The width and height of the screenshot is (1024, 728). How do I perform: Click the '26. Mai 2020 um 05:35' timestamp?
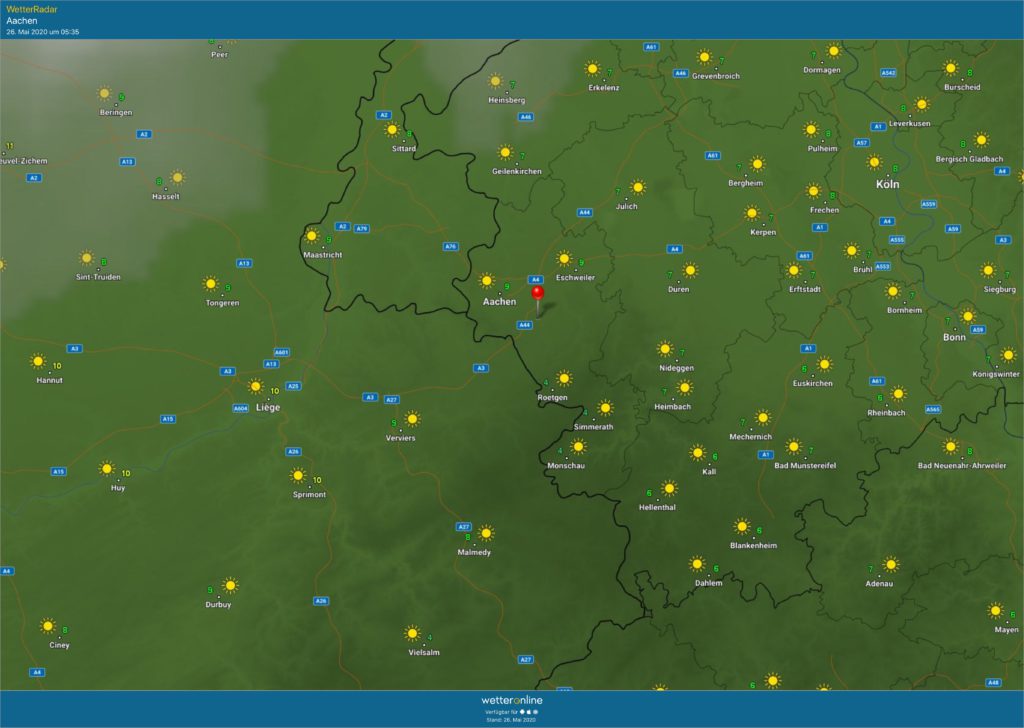point(42,32)
